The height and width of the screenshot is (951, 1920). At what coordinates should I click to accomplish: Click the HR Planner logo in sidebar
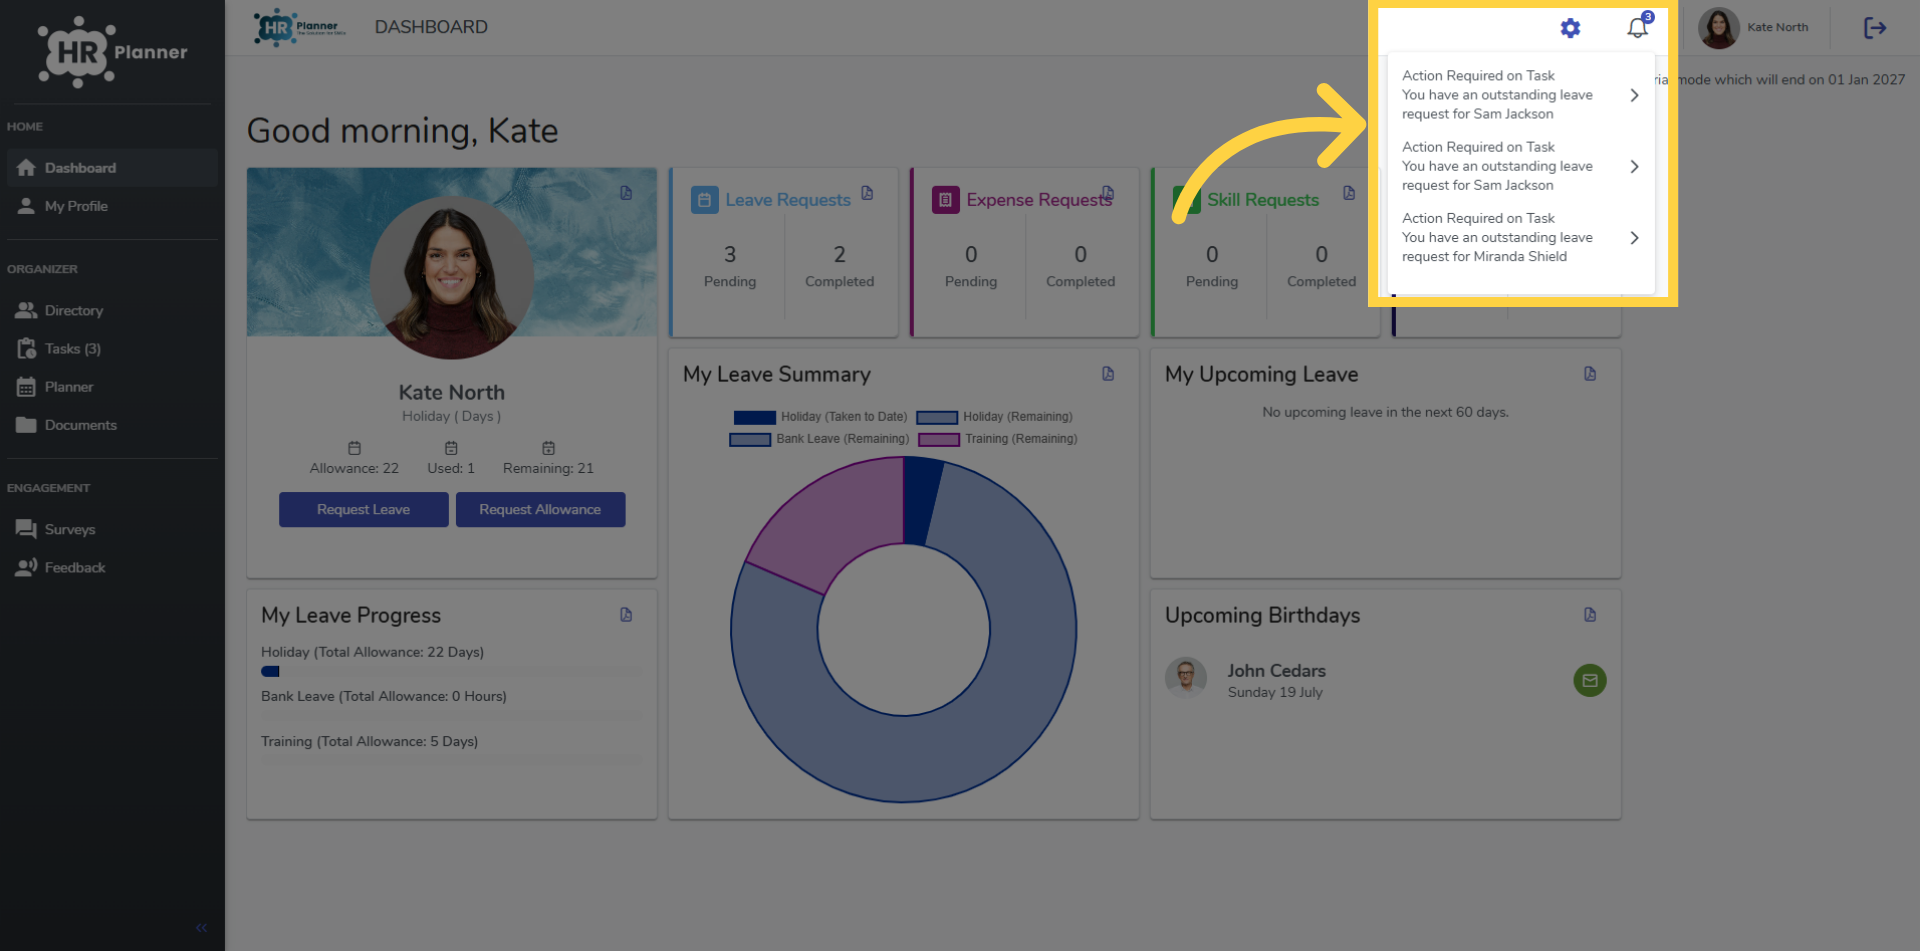point(112,52)
